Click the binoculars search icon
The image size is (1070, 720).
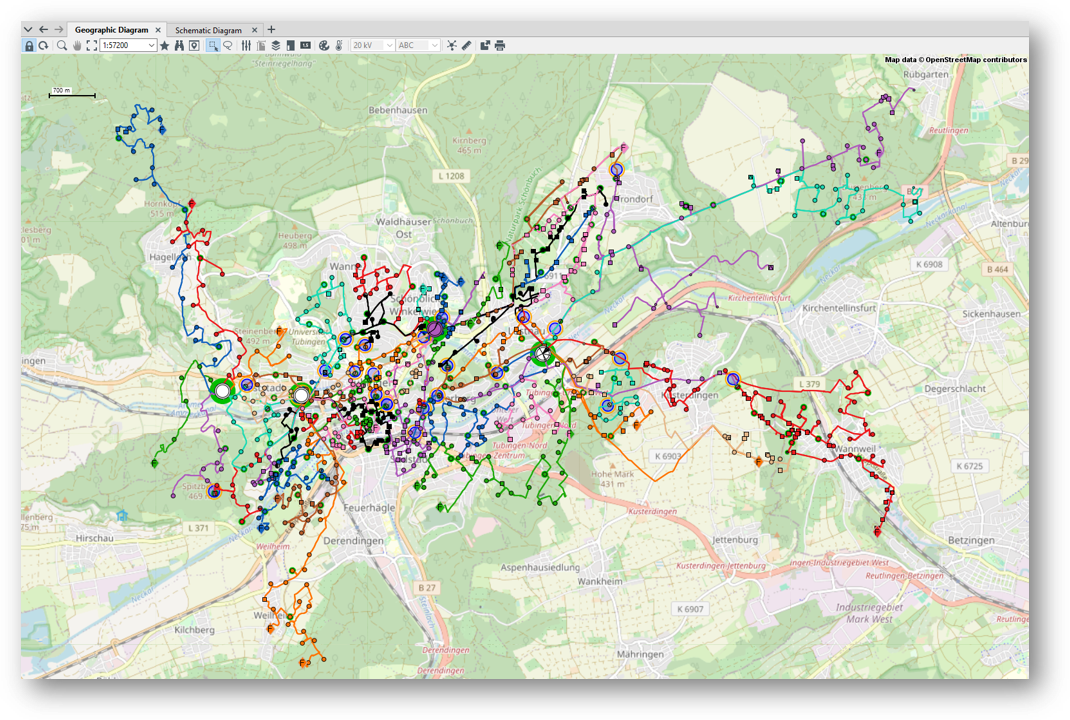pyautogui.click(x=180, y=46)
